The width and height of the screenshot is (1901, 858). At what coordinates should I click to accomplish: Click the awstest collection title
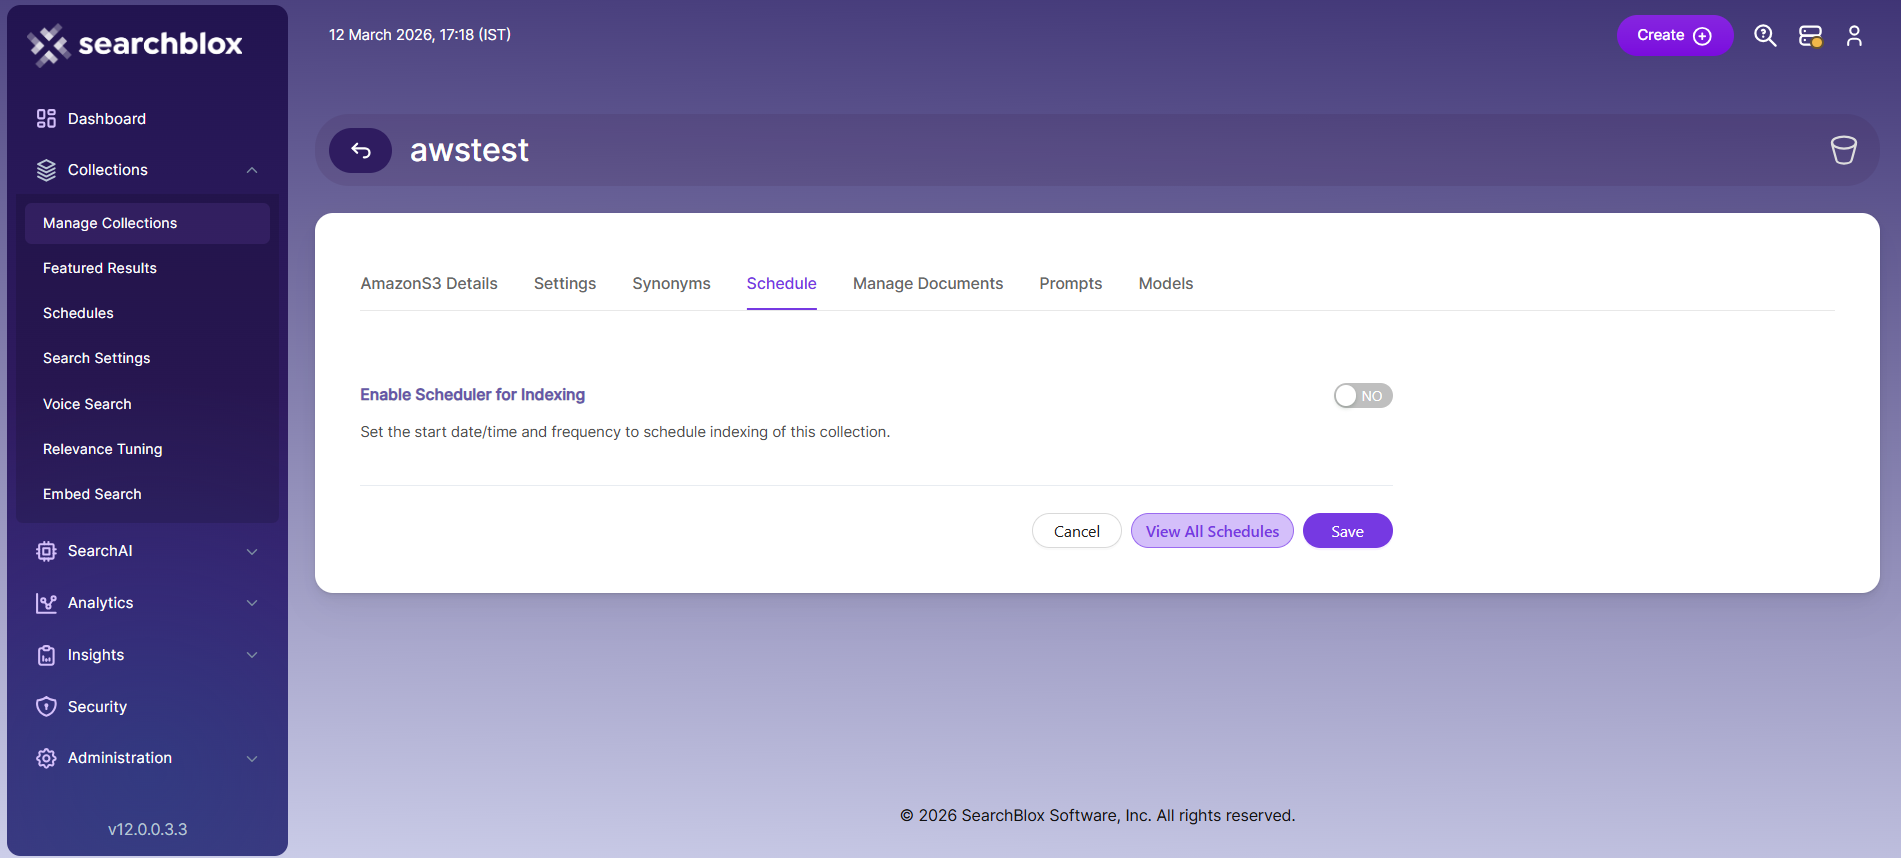click(x=469, y=150)
